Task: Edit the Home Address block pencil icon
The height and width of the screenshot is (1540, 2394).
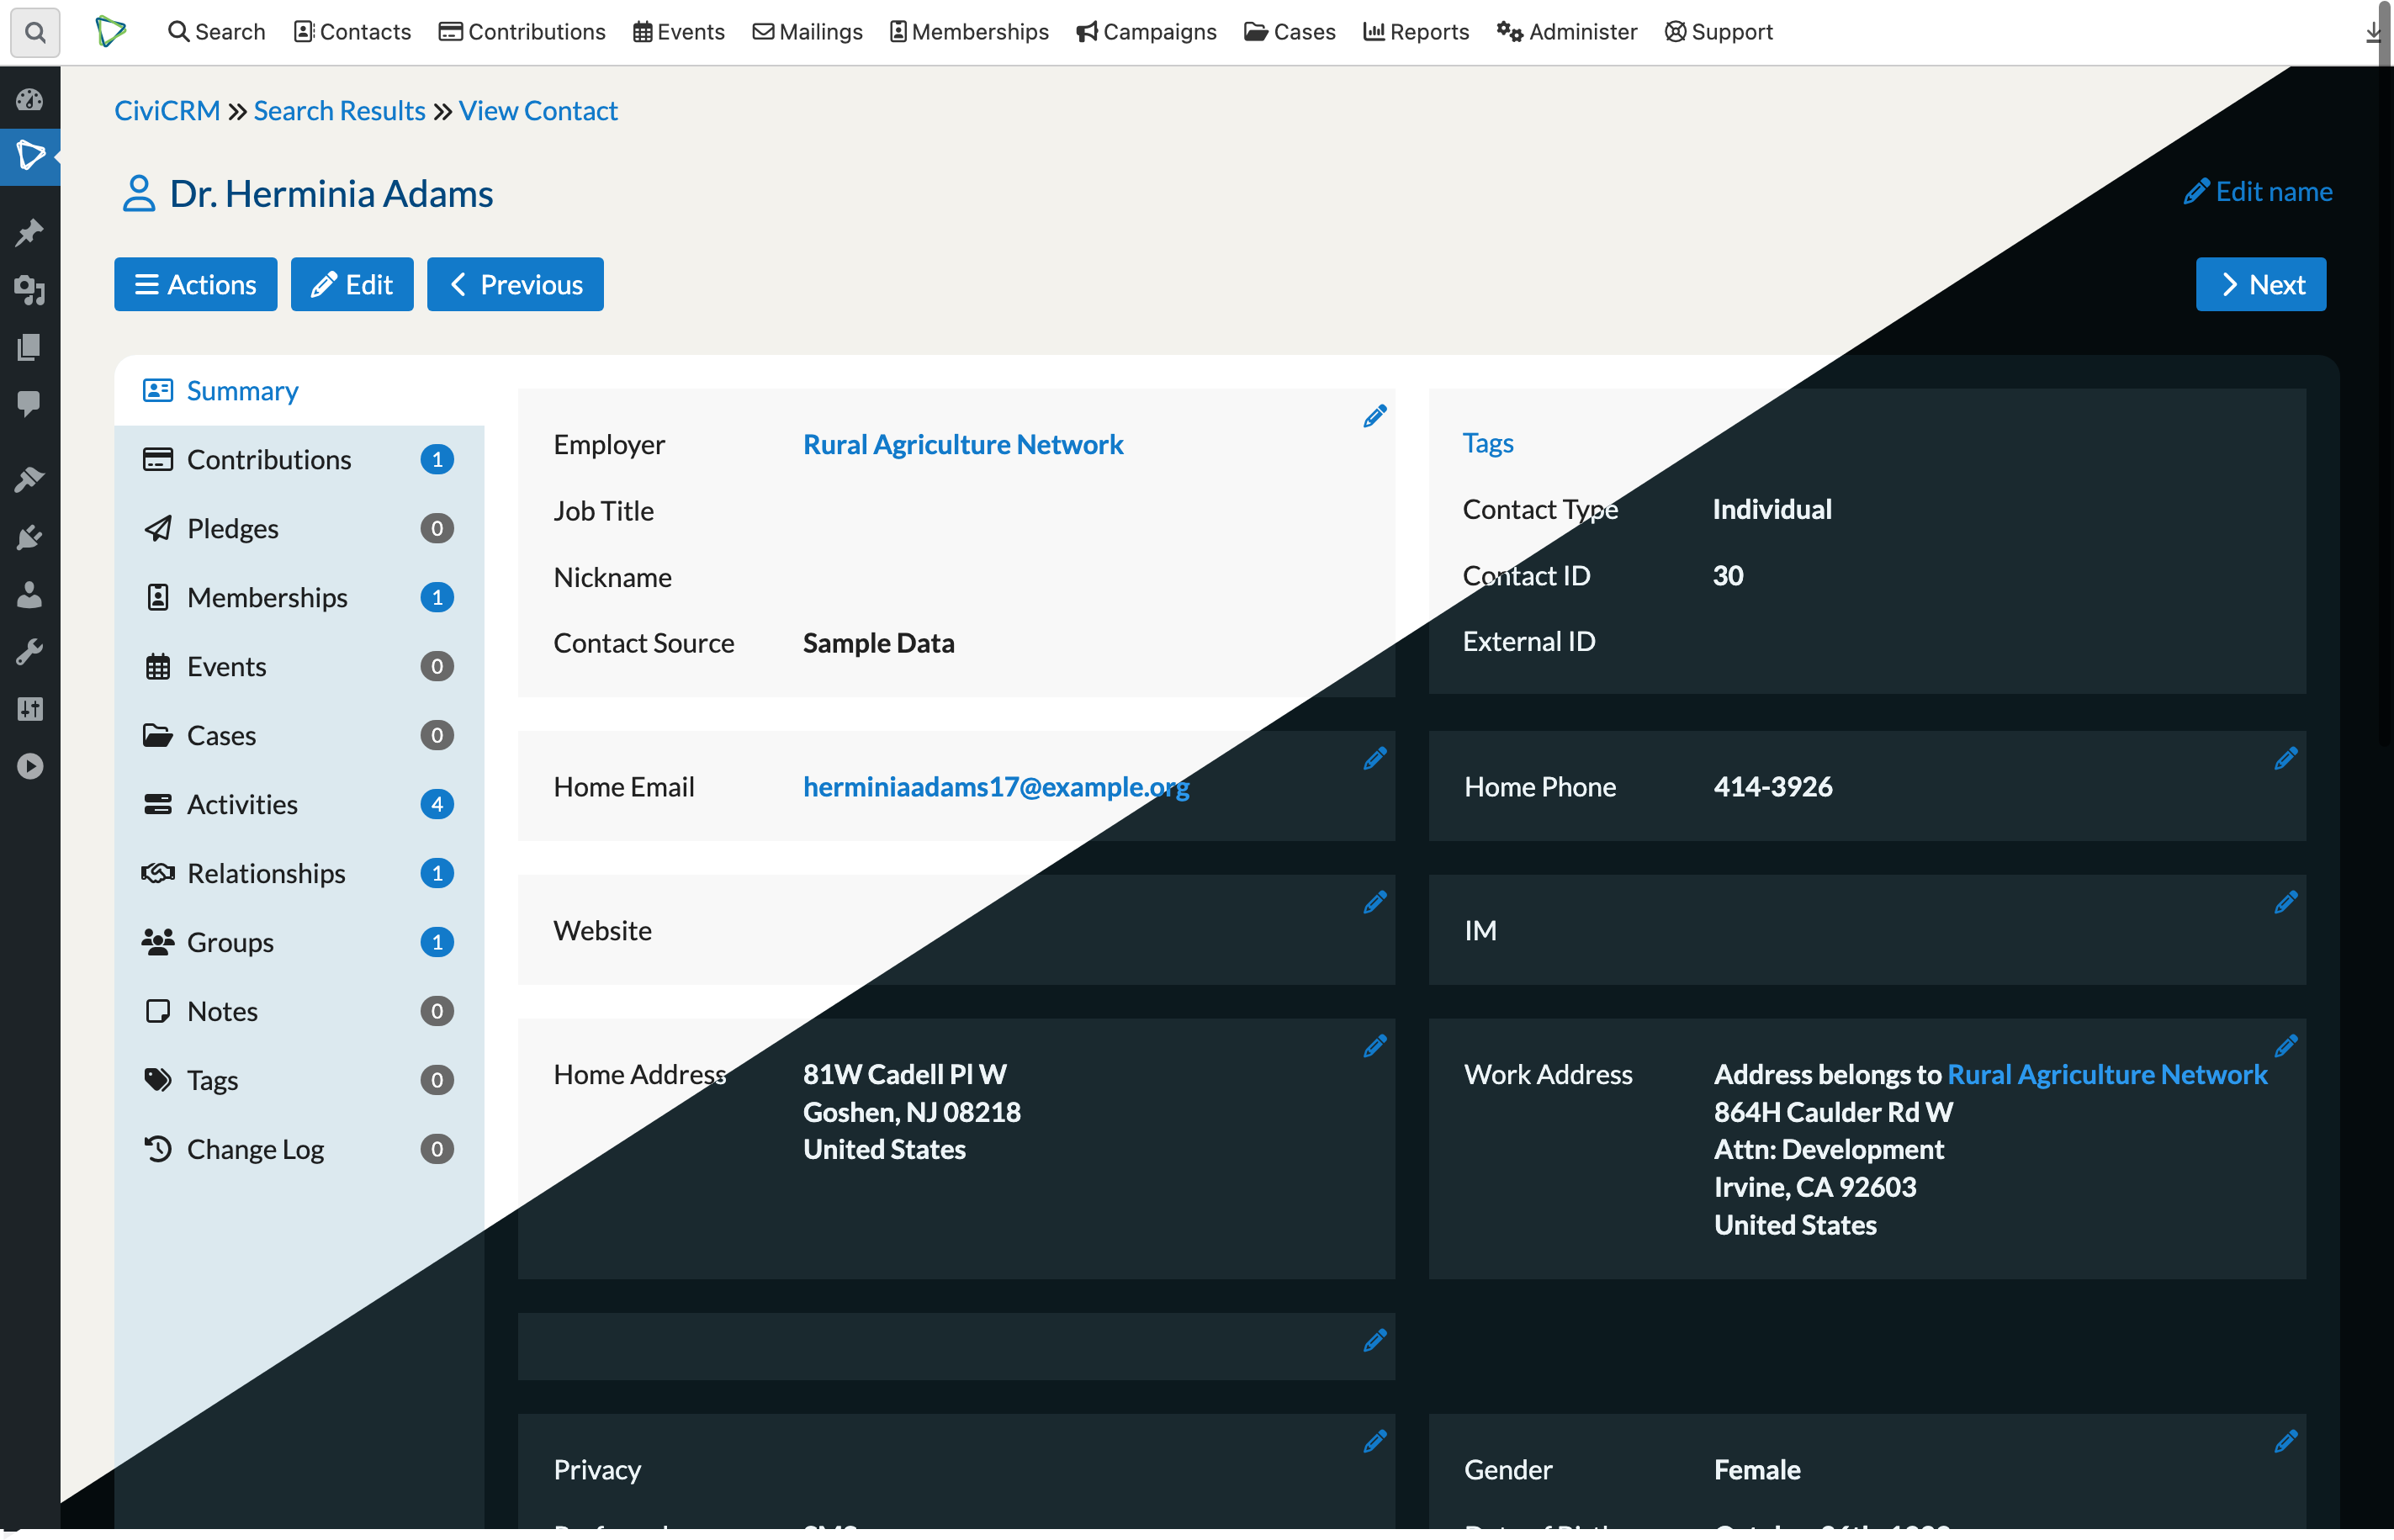Action: point(1375,1046)
